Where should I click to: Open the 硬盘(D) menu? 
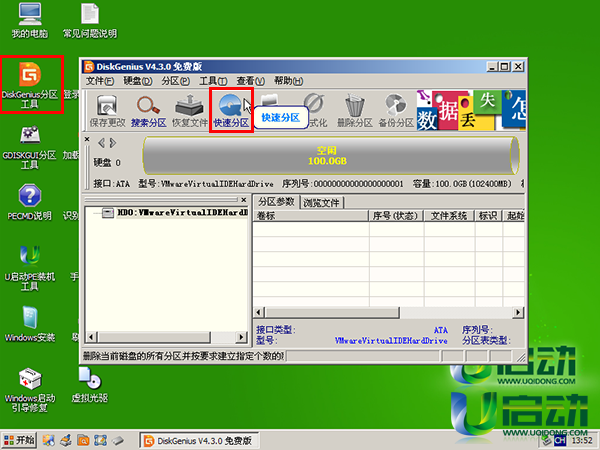[138, 81]
